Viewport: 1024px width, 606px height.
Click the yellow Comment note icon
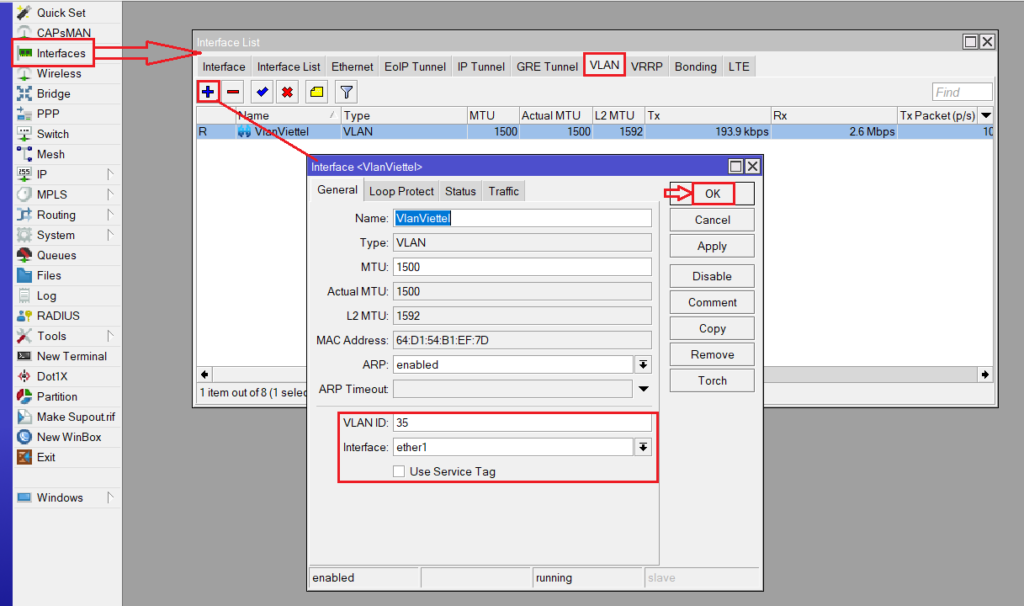click(316, 92)
